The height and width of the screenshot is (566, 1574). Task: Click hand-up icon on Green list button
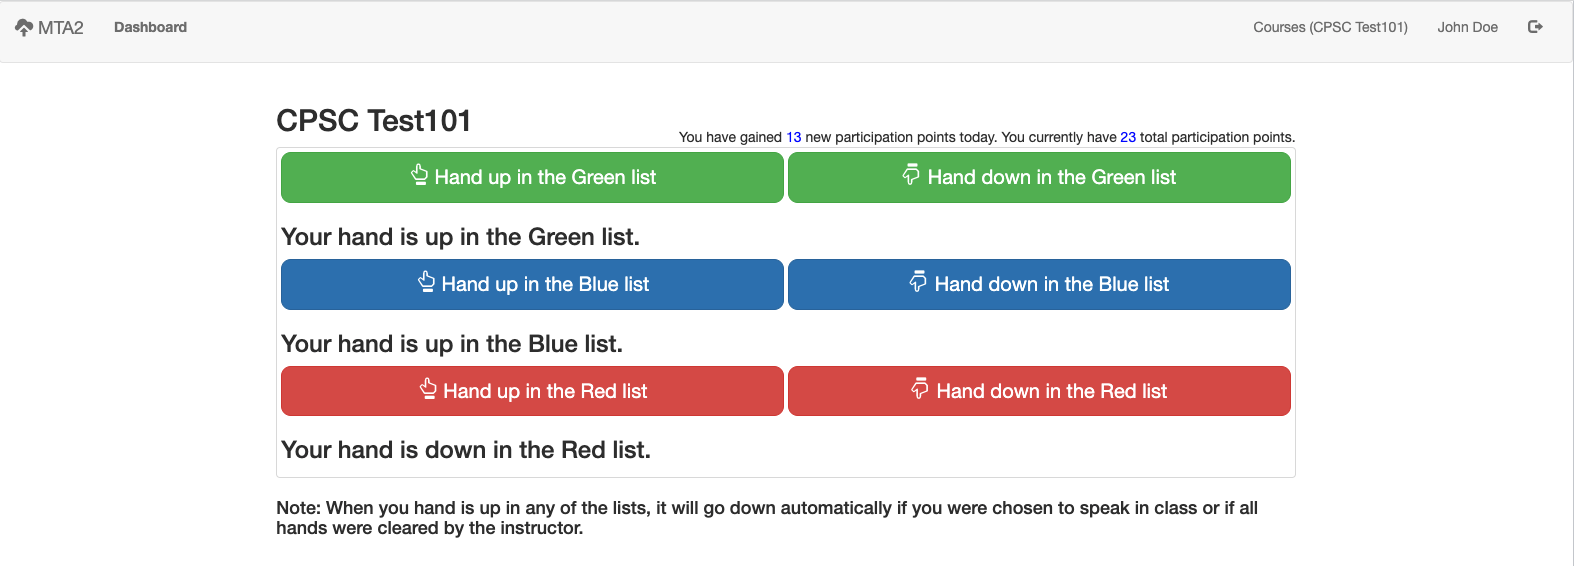(420, 175)
